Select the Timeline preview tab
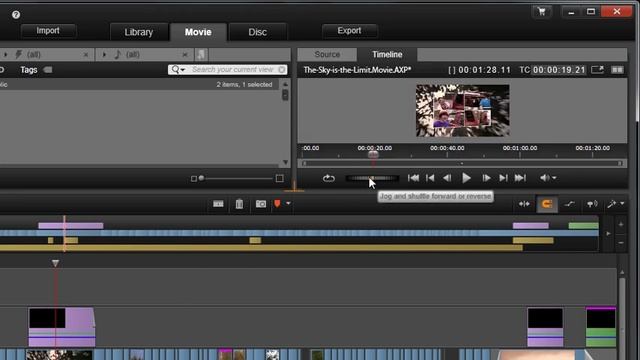Screen dimensions: 640x360 387,54
